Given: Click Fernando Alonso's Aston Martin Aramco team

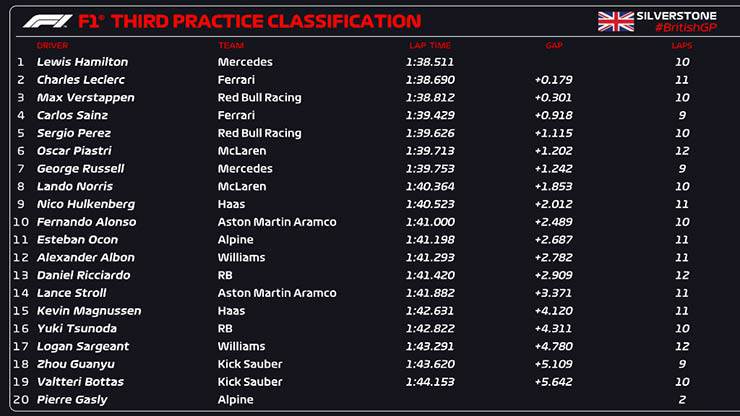Looking at the screenshot, I should tap(277, 222).
